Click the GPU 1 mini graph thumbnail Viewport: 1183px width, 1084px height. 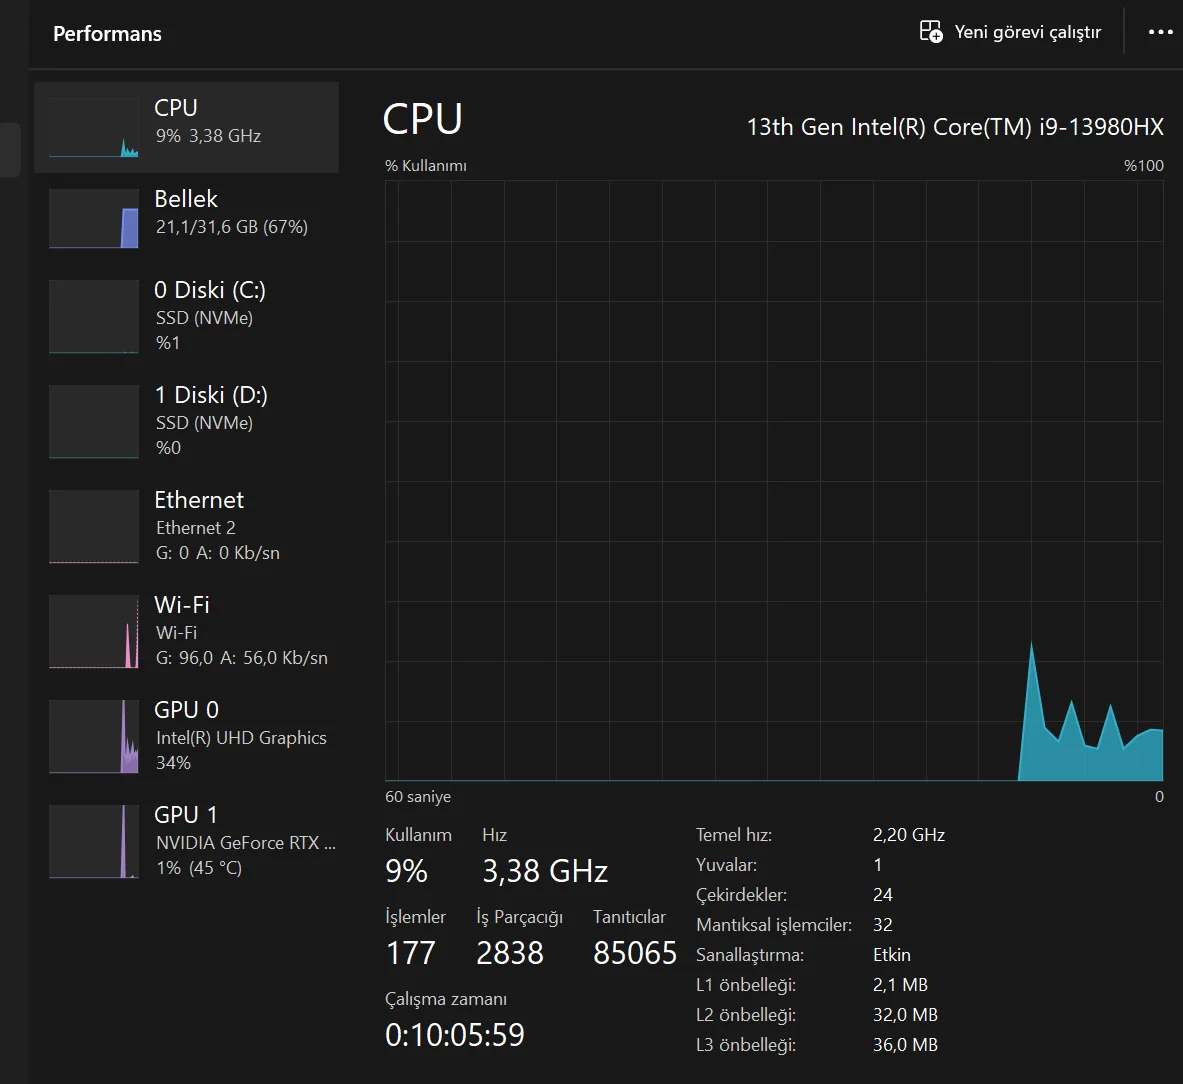coord(94,840)
